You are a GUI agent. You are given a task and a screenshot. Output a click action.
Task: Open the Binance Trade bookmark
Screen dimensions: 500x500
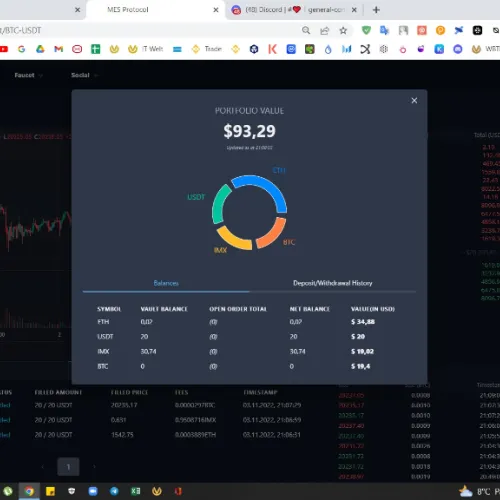pos(207,49)
